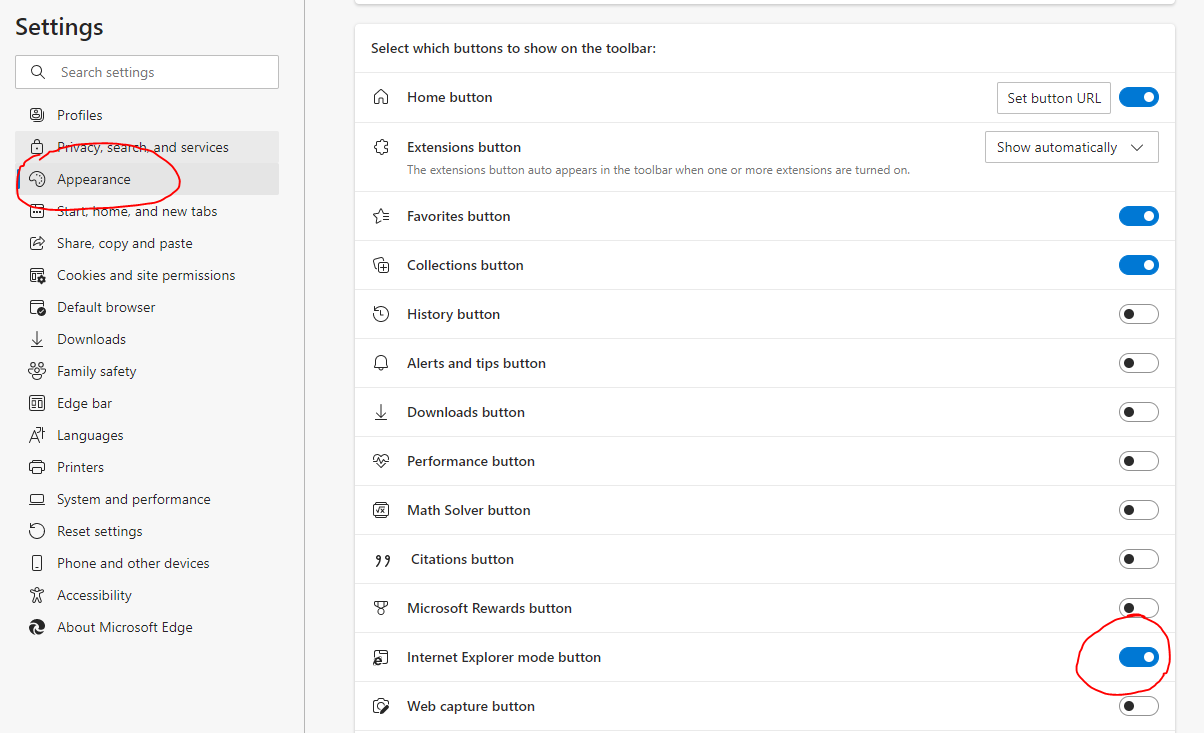Click the quote marks icon of Citations row
Viewport: 1204px width, 733px height.
[x=382, y=560]
